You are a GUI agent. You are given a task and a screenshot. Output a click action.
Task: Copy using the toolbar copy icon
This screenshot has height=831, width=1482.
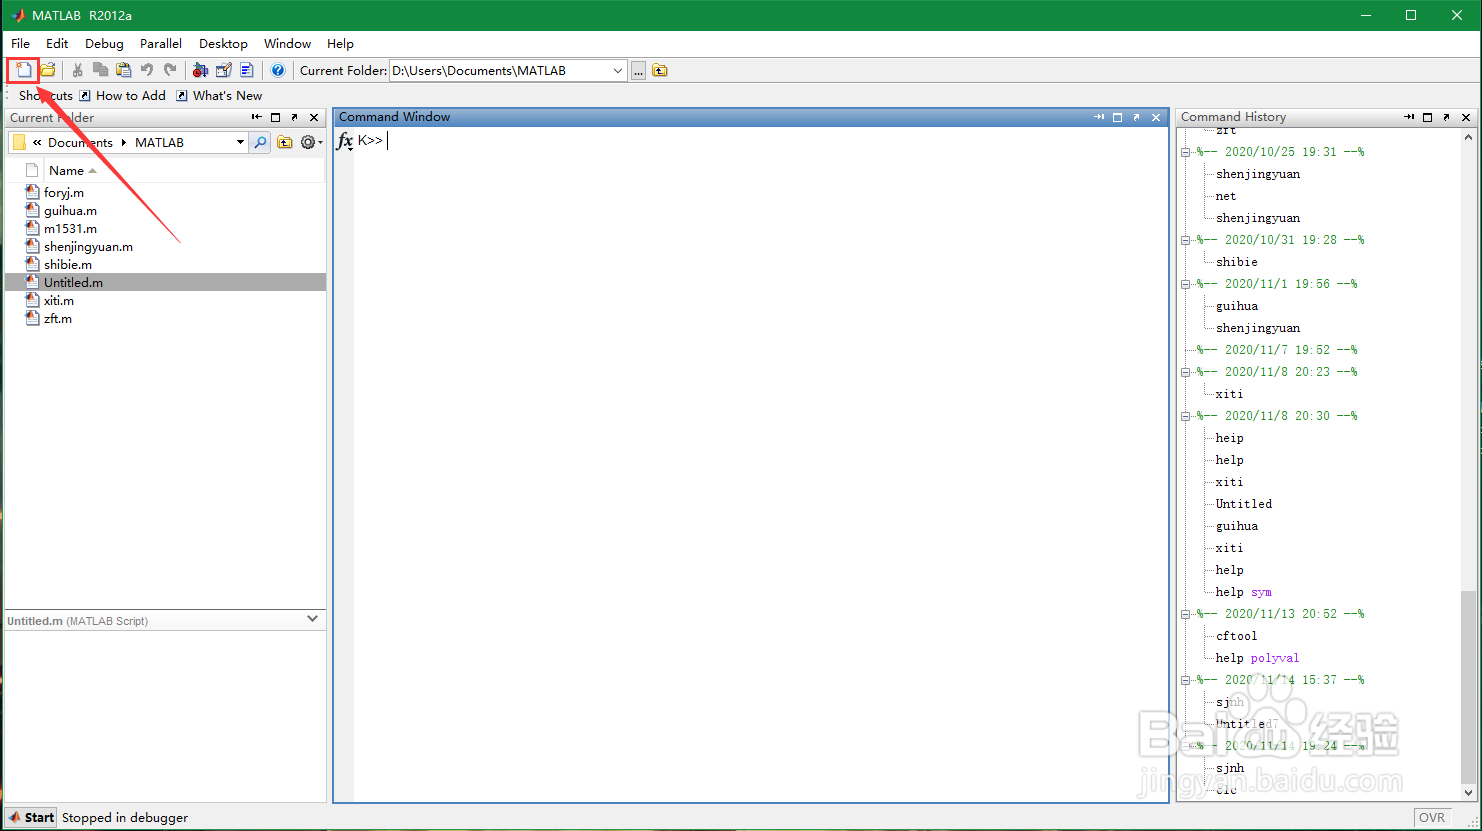pos(100,70)
